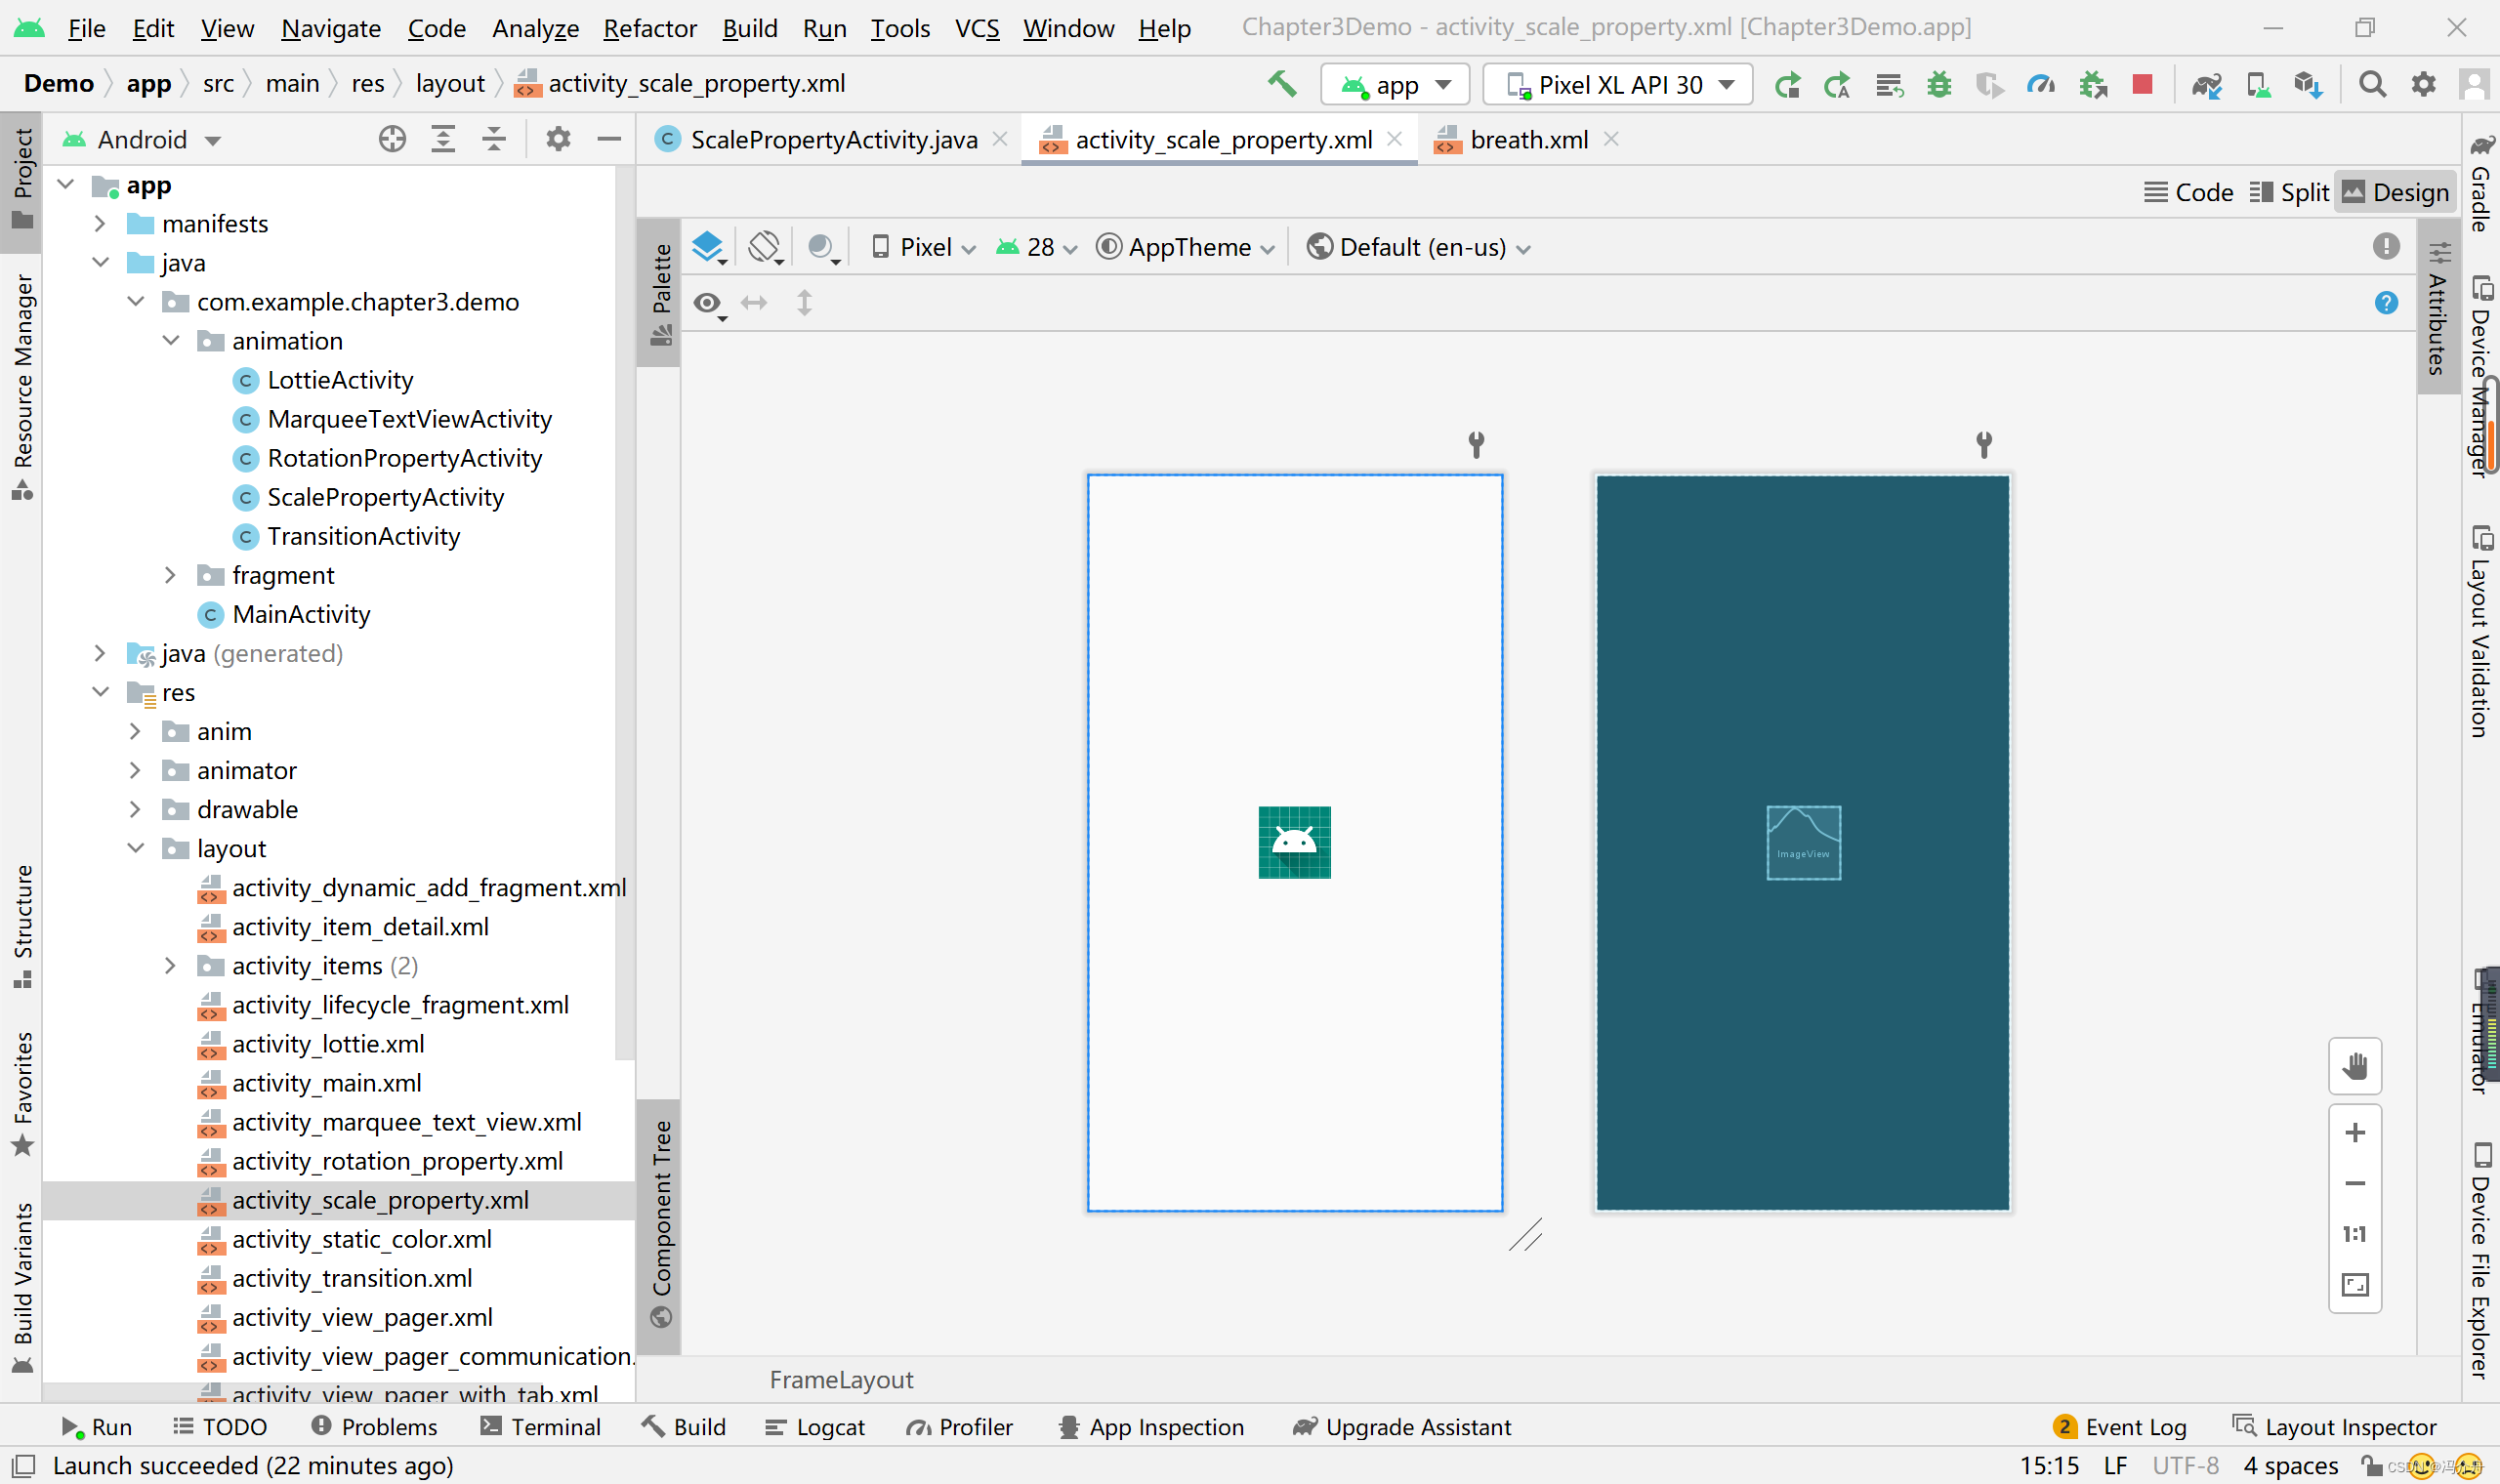This screenshot has height=1484, width=2500.
Task: Switch the editor to Code view mode
Action: tap(2189, 192)
